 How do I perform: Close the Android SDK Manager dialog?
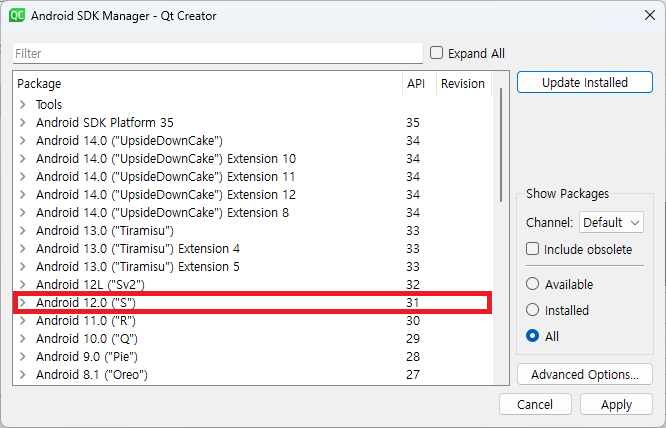649,15
